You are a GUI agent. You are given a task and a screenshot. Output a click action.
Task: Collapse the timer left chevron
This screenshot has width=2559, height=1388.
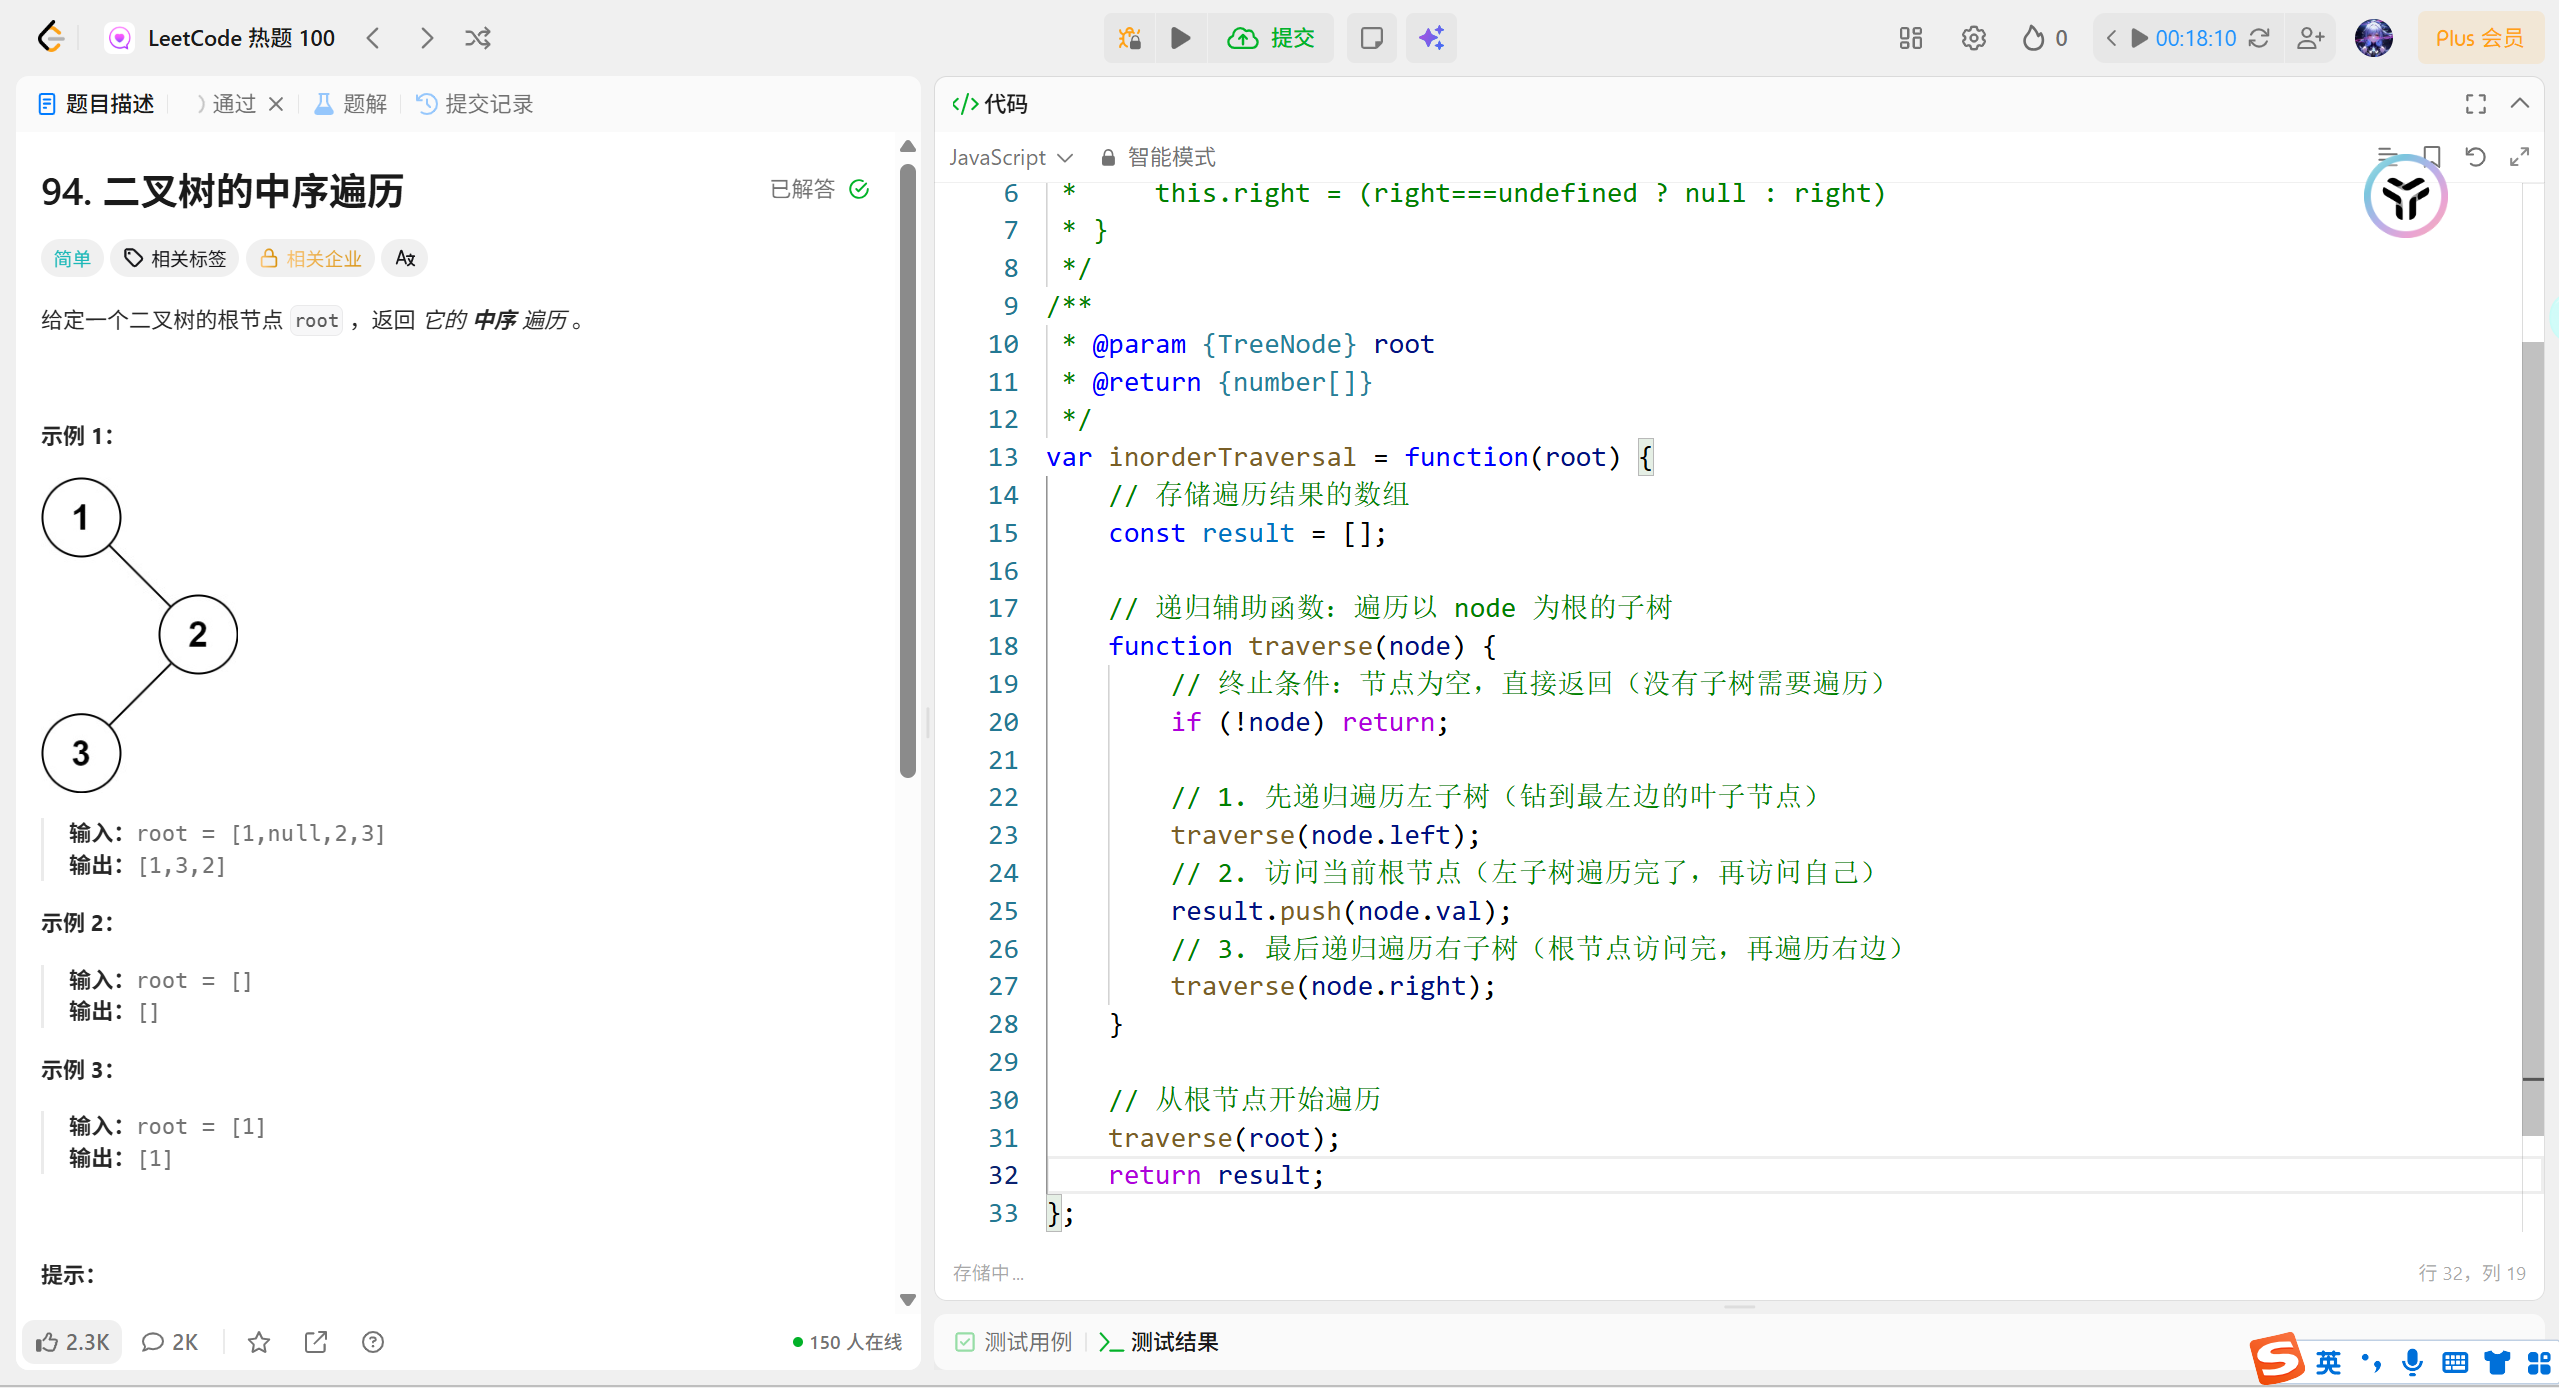click(x=2111, y=38)
